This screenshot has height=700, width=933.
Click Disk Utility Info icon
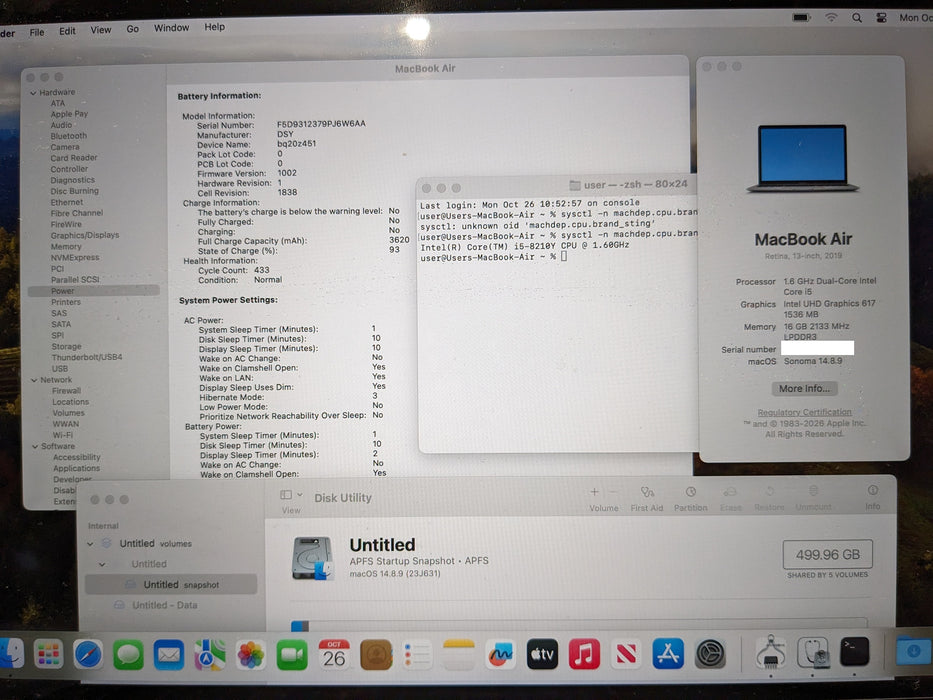pos(872,497)
